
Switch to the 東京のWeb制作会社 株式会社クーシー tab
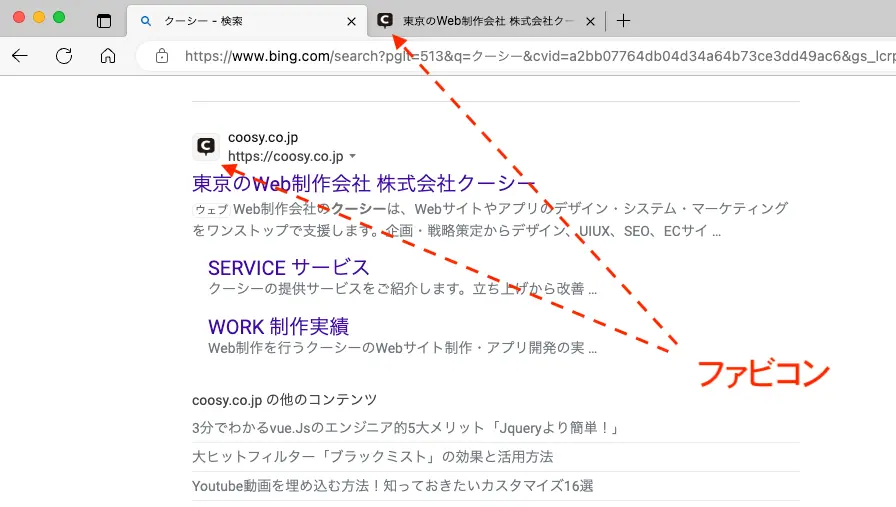[486, 21]
